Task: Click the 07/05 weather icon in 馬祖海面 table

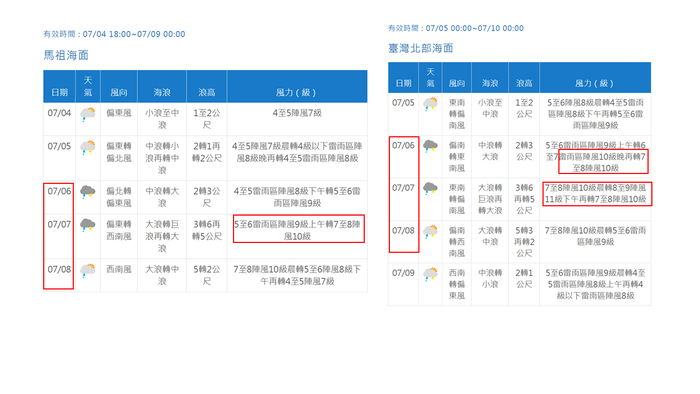Action: click(88, 147)
